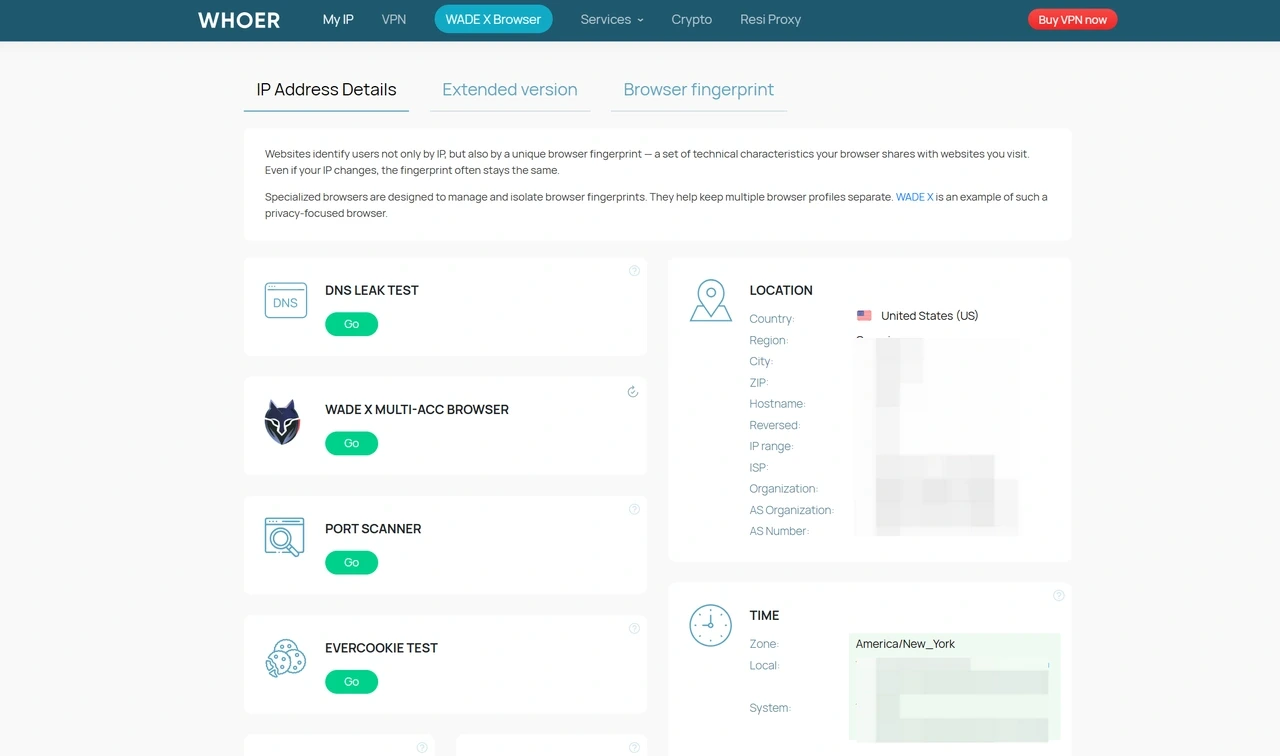
Task: Click the PORT SCANNER heading
Action: (x=373, y=529)
